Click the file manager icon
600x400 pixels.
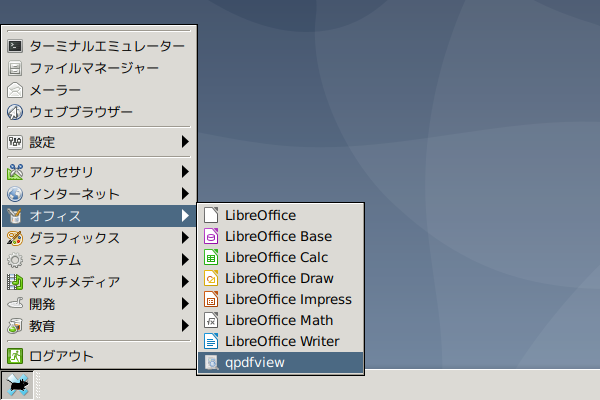pyautogui.click(x=15, y=69)
